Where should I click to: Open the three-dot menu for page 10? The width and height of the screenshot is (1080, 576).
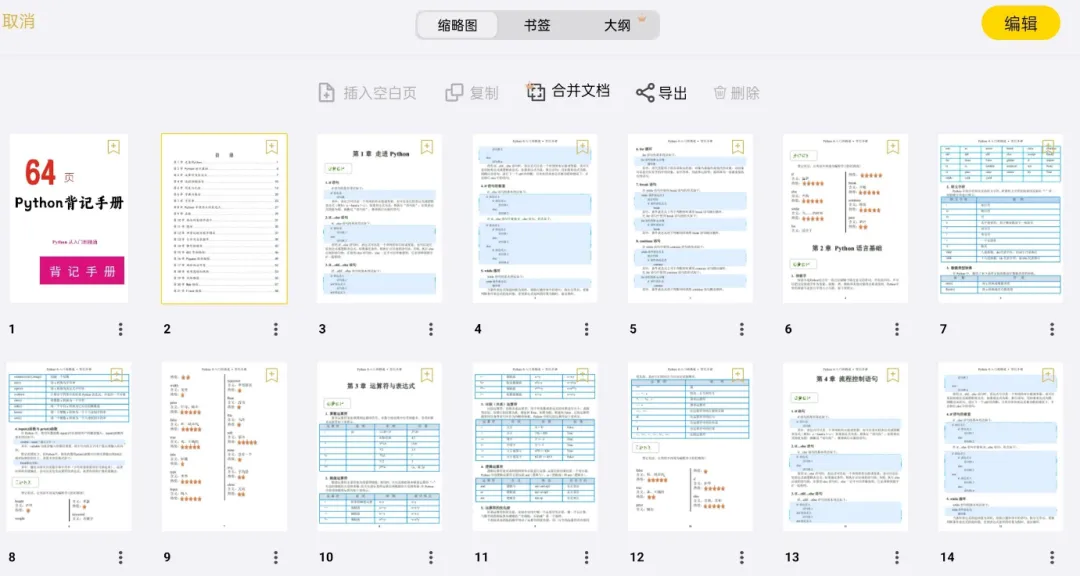[431, 557]
